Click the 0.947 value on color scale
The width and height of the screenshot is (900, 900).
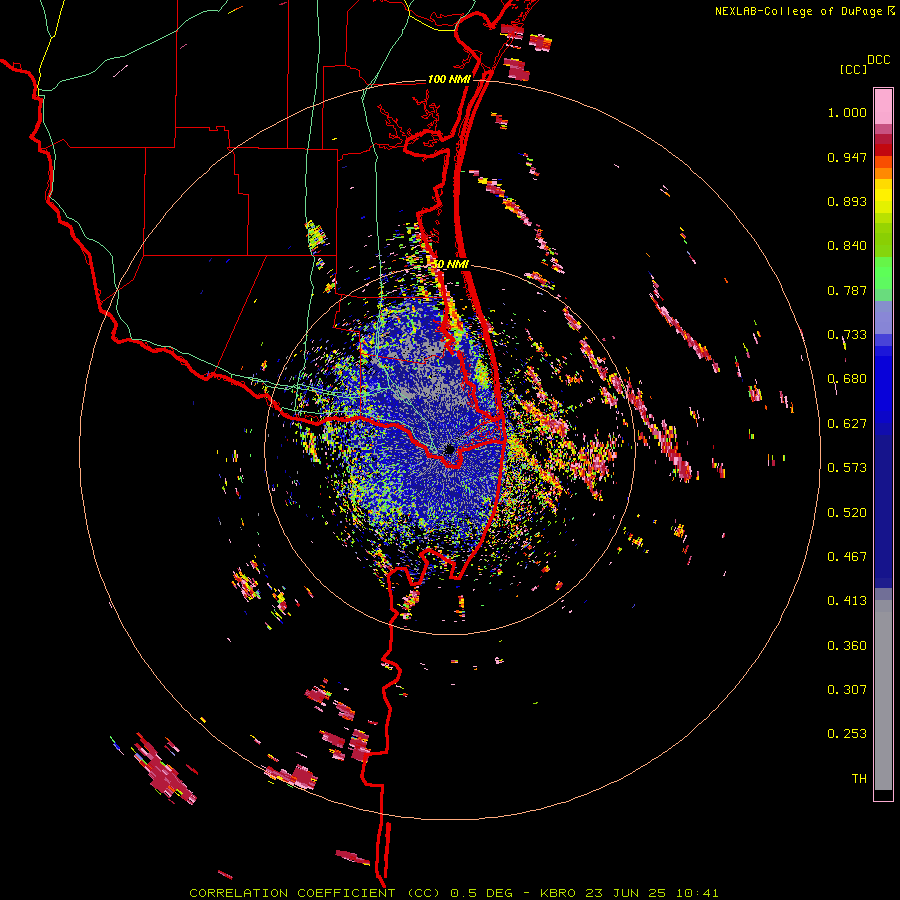pos(847,157)
